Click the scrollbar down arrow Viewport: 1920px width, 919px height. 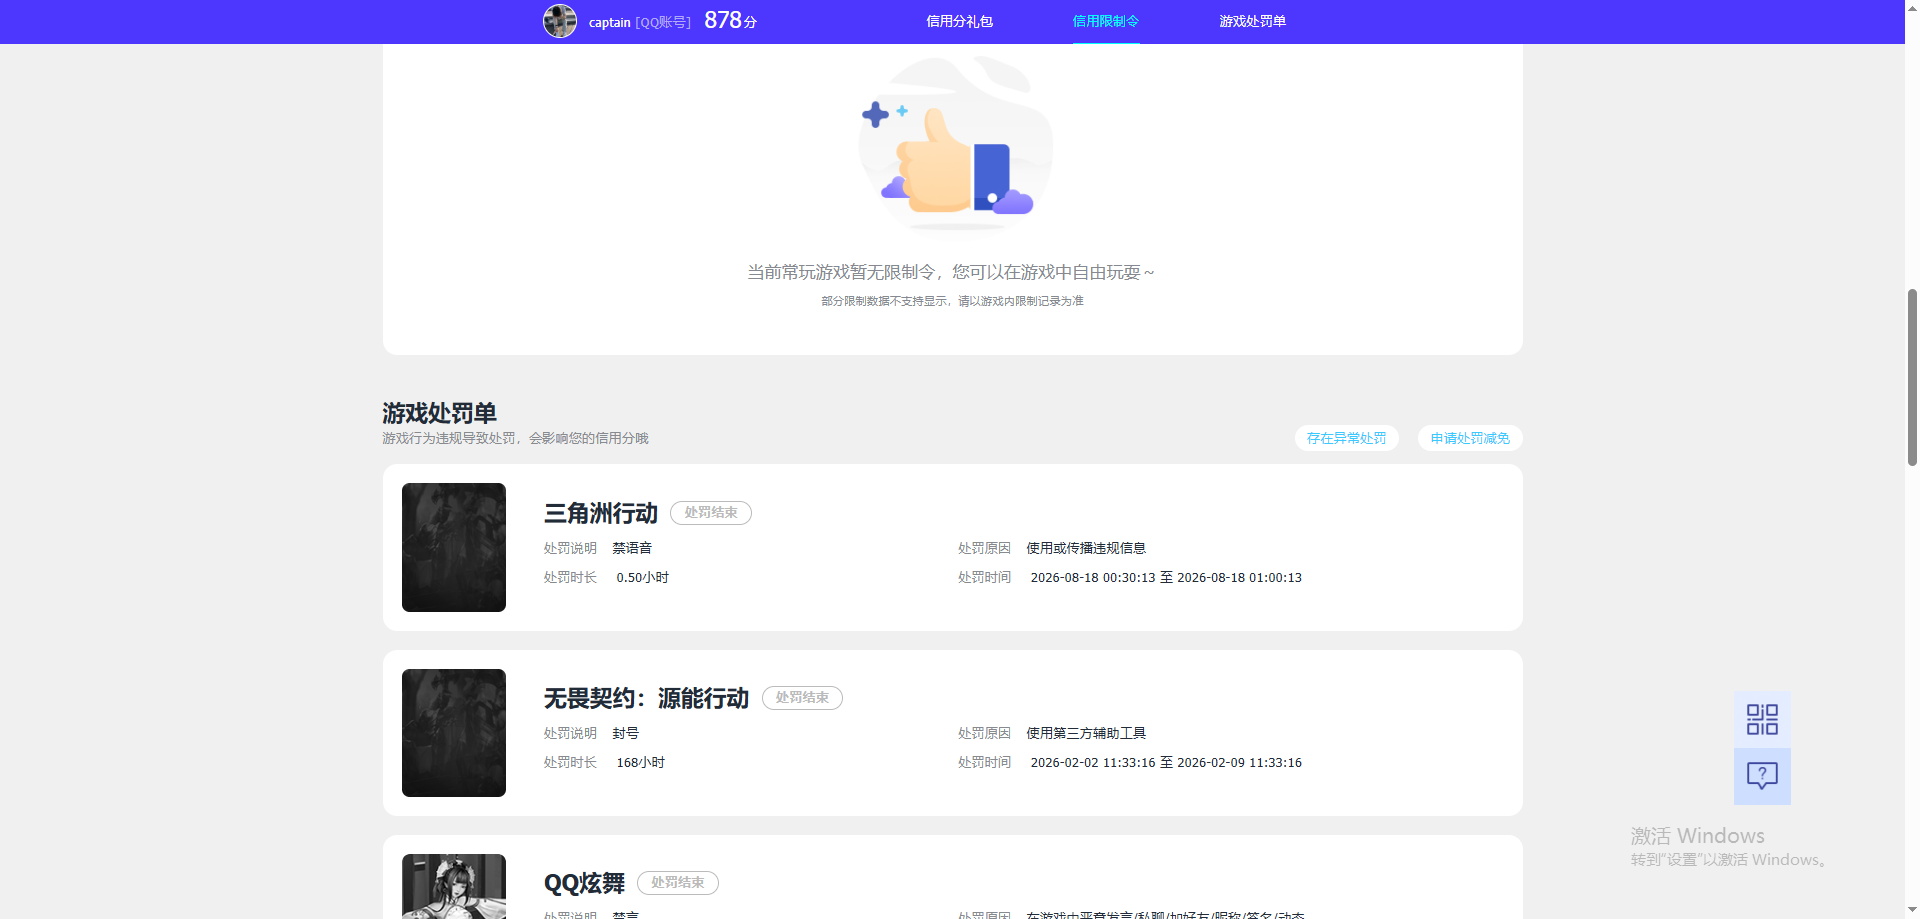pos(1912,910)
